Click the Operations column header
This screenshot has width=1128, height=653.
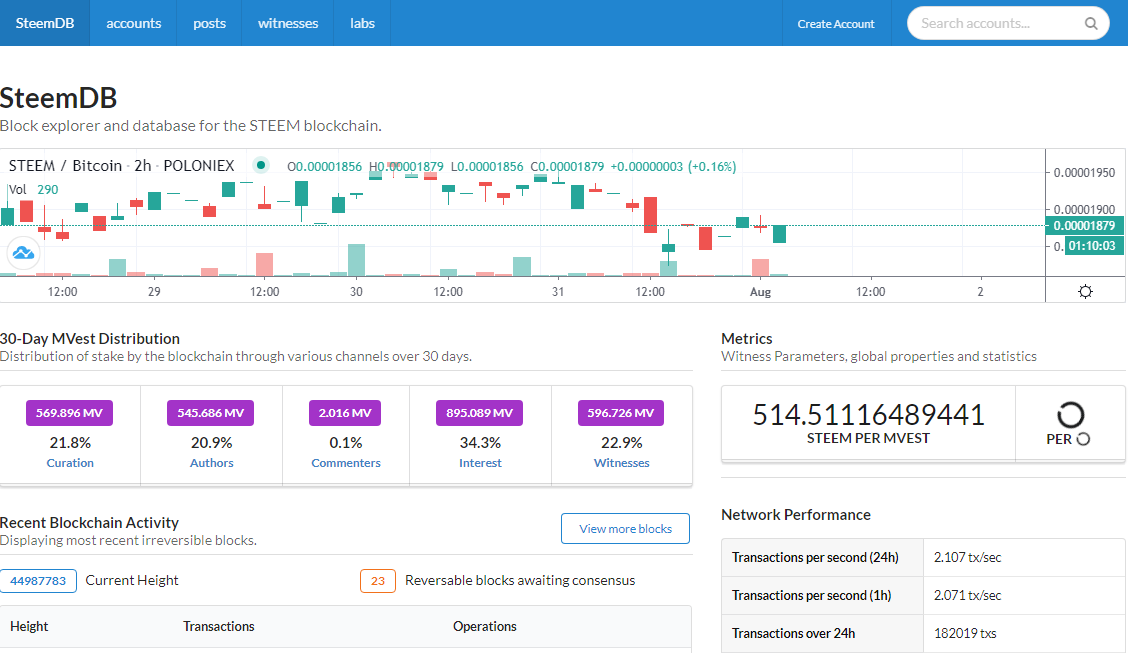coord(485,626)
